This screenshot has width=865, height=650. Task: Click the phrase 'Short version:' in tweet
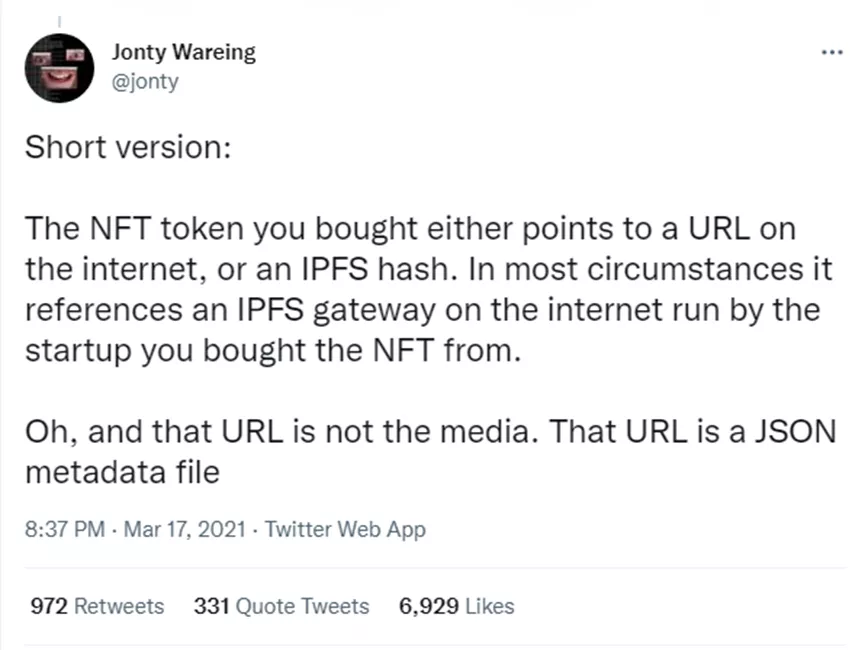(x=128, y=147)
